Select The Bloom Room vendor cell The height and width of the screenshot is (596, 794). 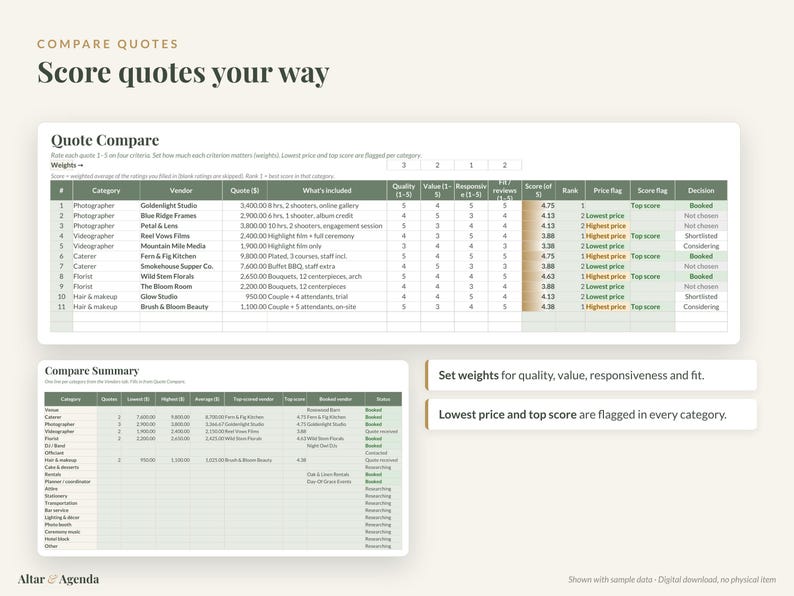coord(181,287)
